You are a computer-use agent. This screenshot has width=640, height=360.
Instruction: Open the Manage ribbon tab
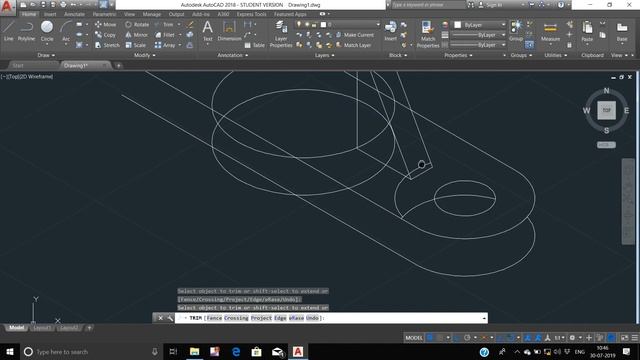coord(151,14)
